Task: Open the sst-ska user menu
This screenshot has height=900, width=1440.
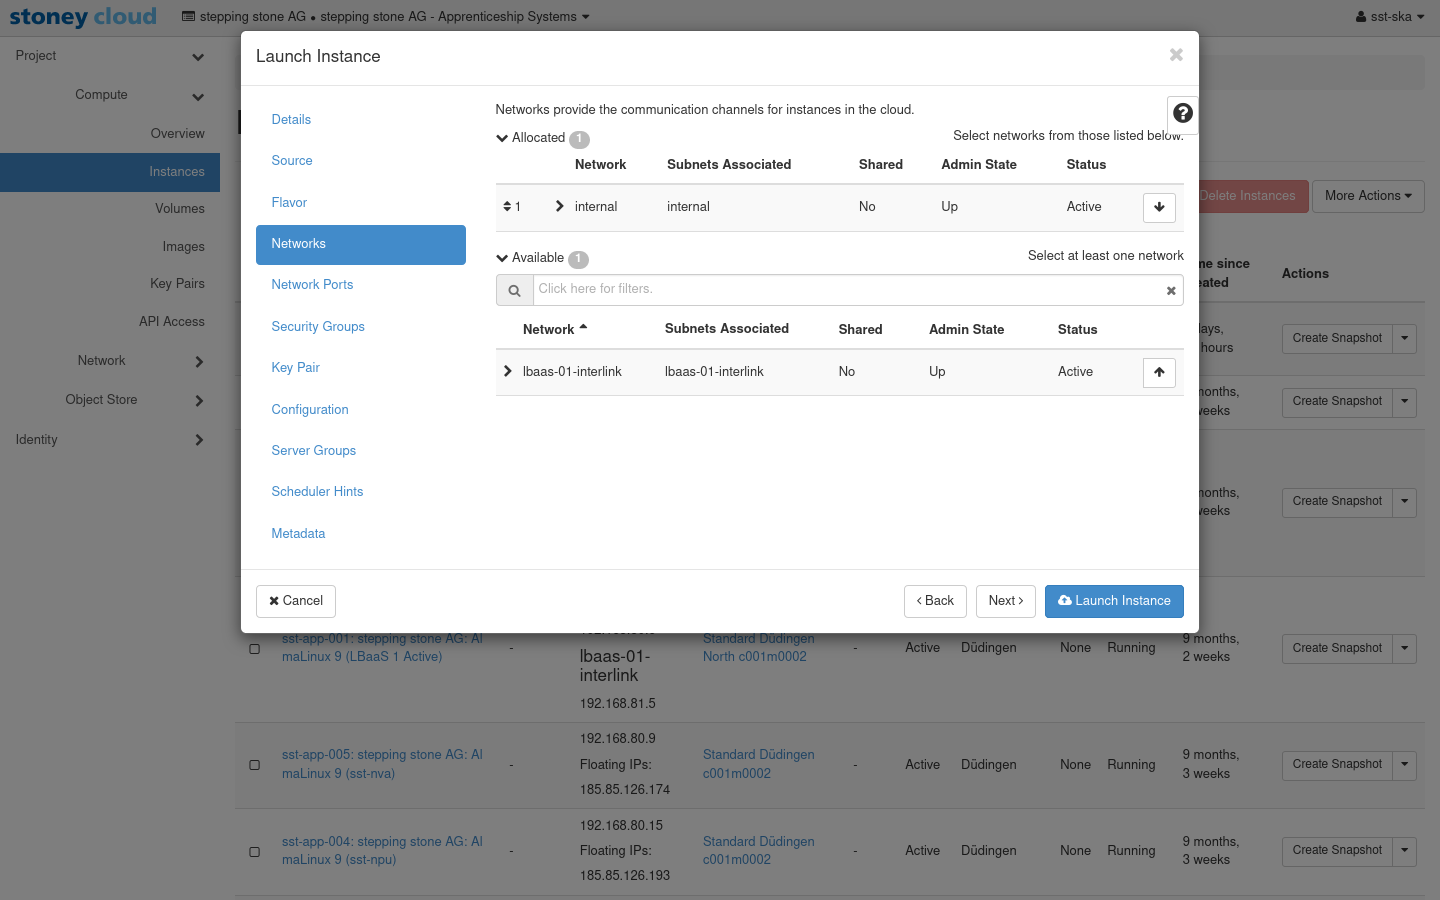Action: point(1389,17)
